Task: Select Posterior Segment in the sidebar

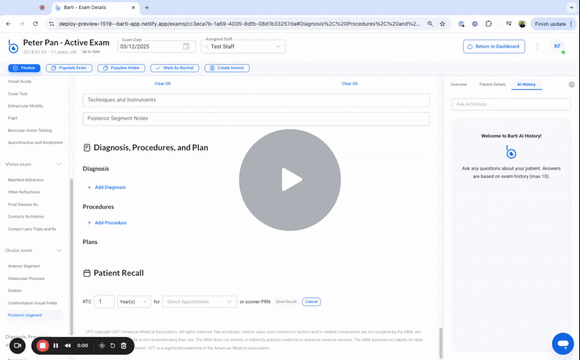Action: (25, 315)
